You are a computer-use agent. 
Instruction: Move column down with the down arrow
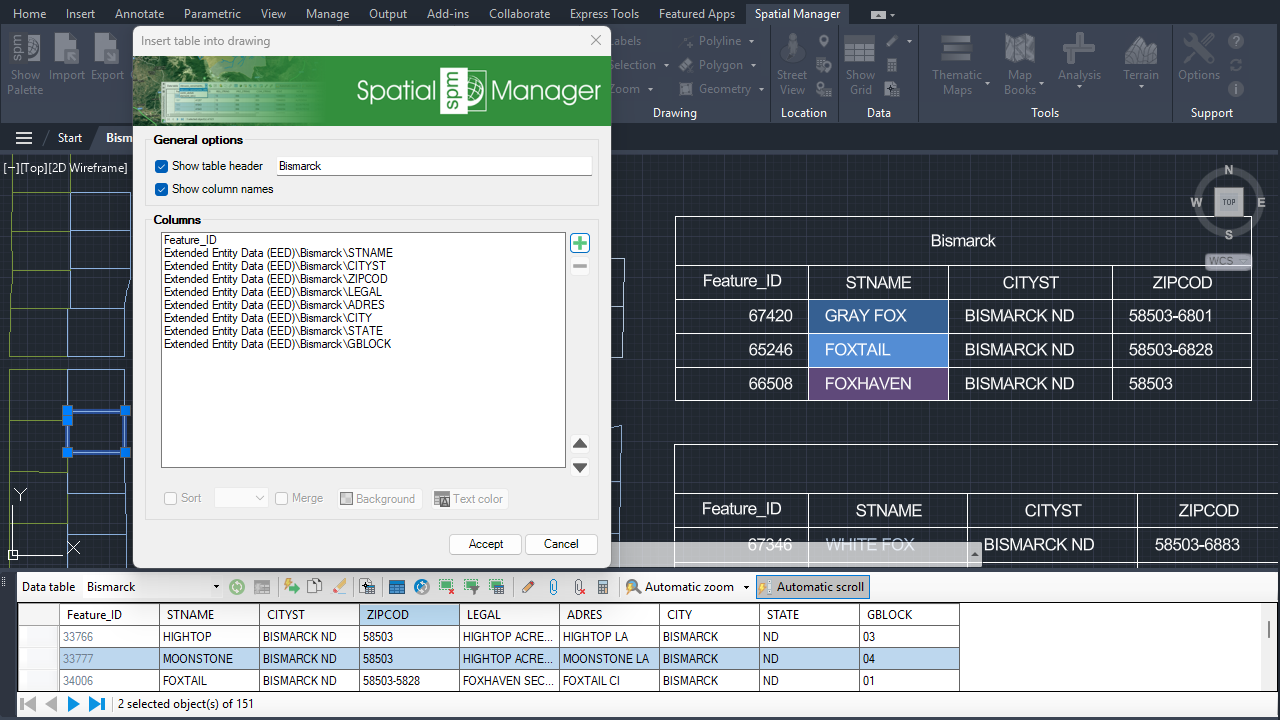[580, 467]
